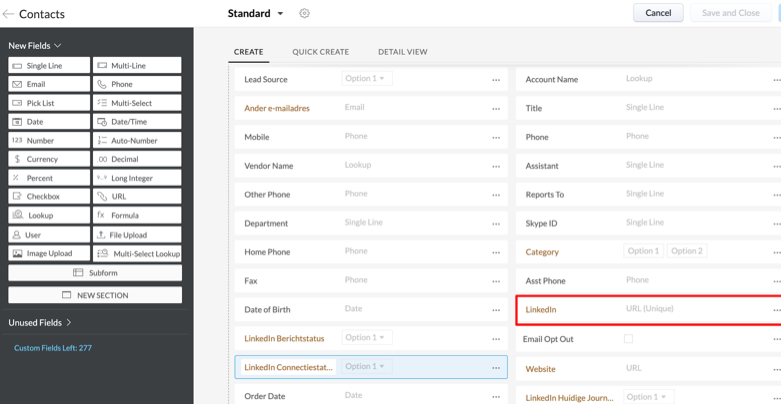Select the Multi-Line field type
This screenshot has height=404, width=781.
(137, 65)
